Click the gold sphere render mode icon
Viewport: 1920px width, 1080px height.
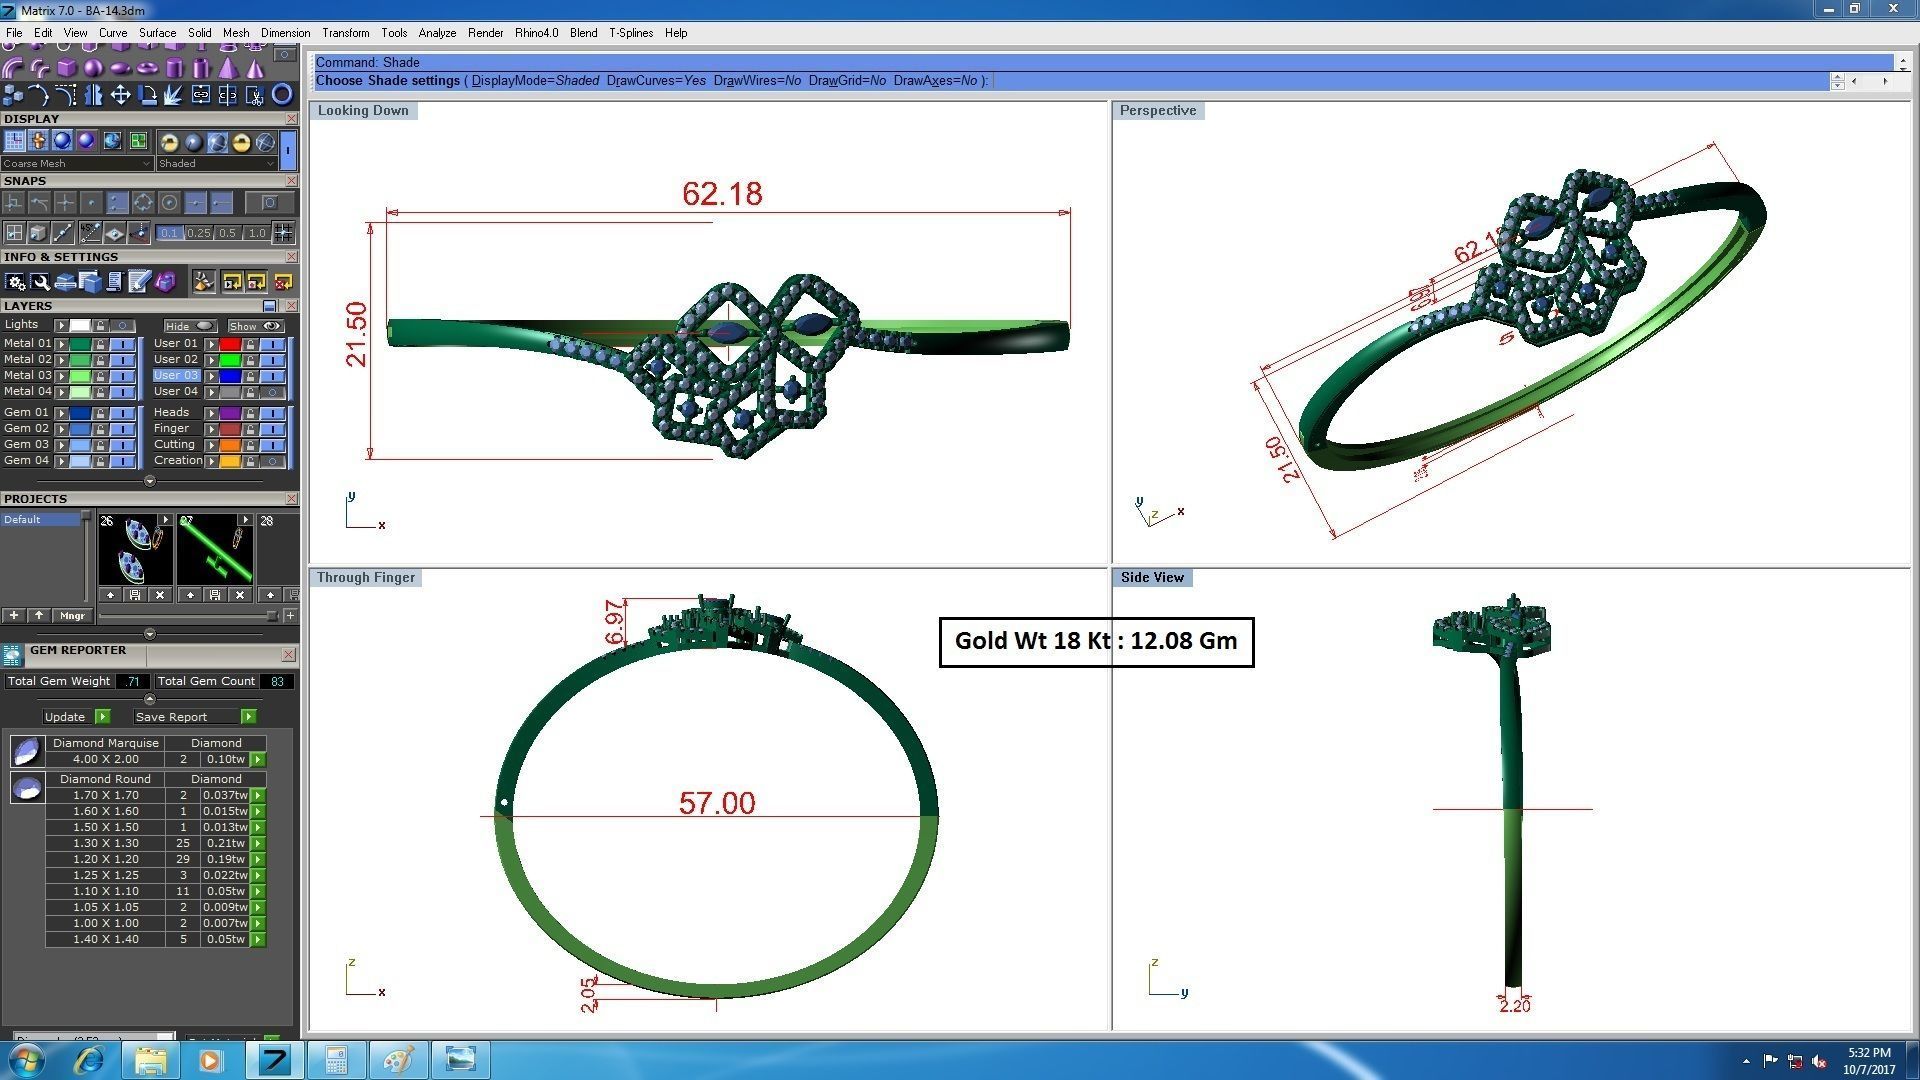point(169,143)
